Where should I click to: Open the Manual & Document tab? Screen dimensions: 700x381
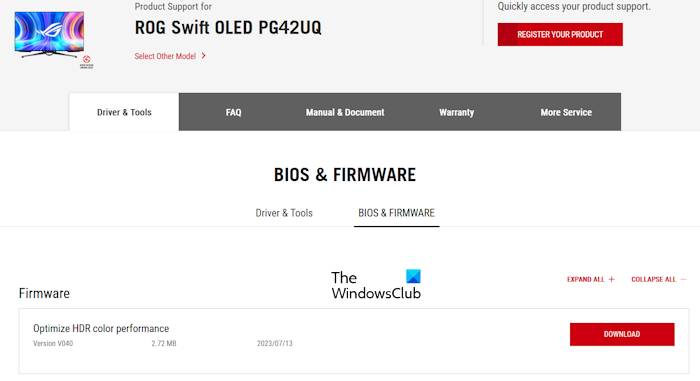345,112
